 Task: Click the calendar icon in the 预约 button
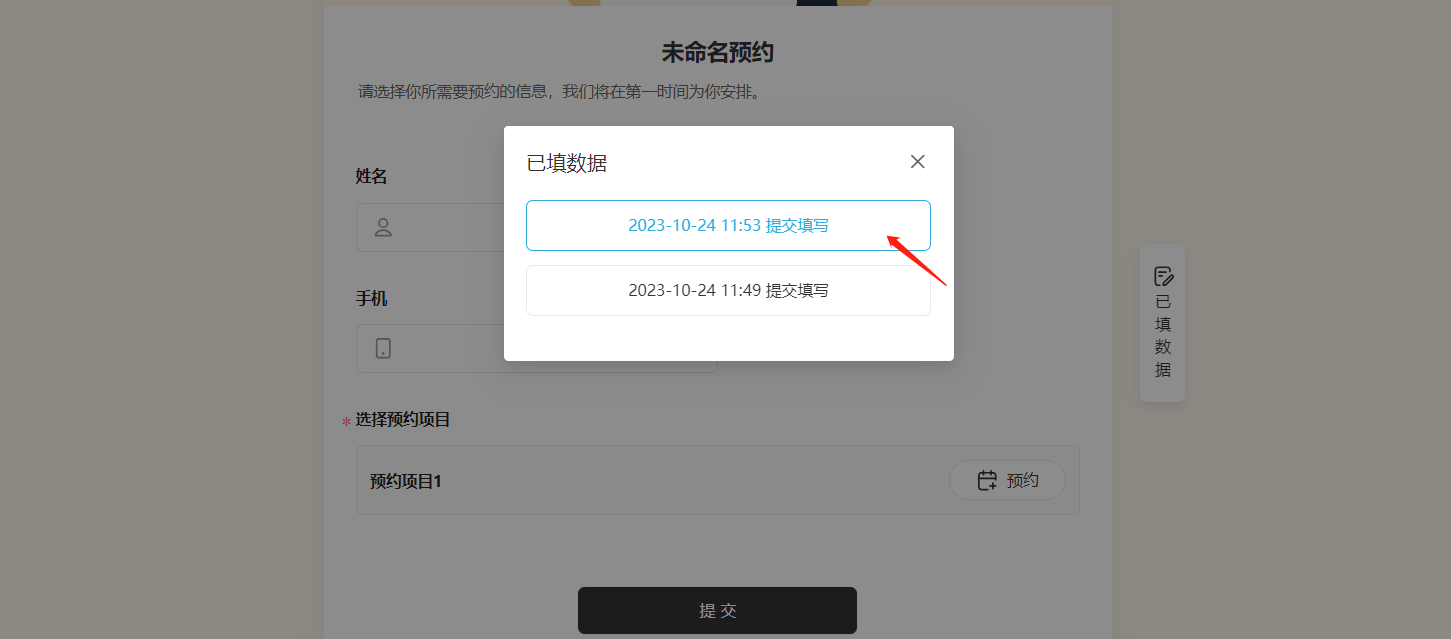point(987,480)
